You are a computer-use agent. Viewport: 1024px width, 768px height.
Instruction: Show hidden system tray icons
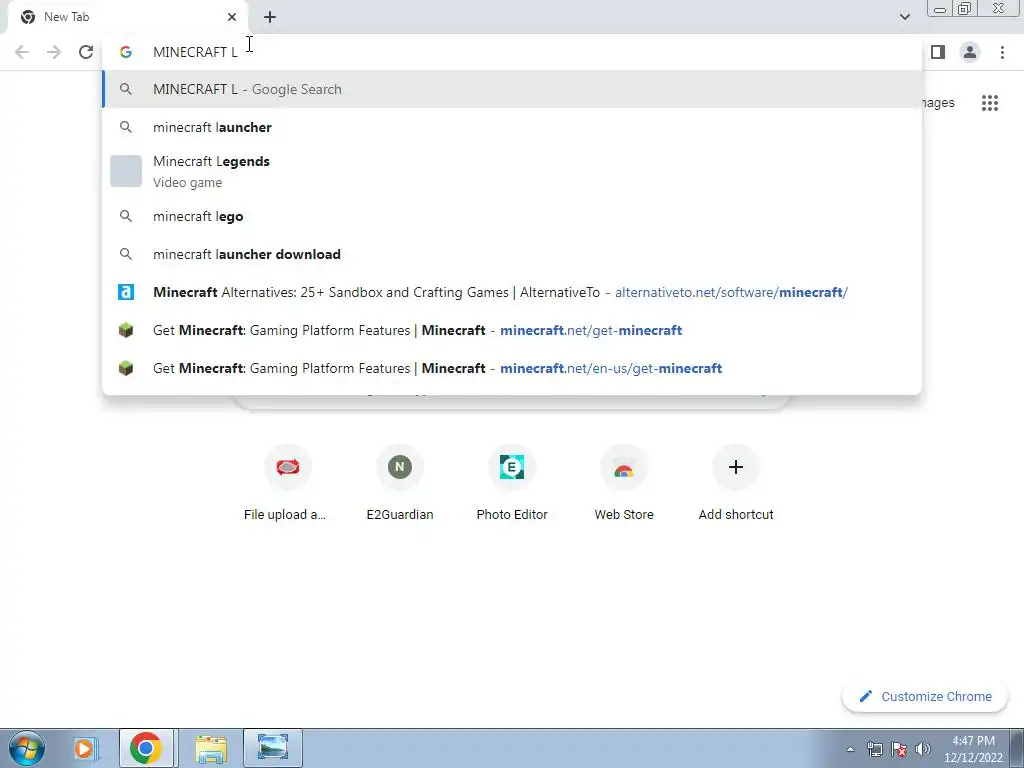[850, 749]
